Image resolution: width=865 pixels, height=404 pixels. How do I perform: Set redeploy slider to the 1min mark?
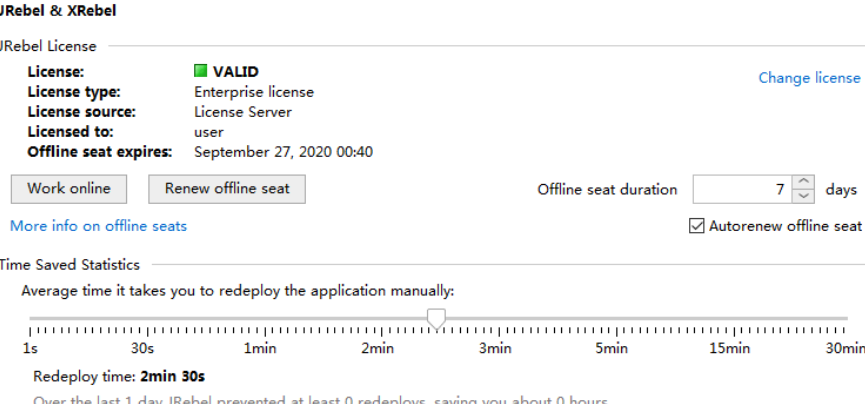[261, 328]
